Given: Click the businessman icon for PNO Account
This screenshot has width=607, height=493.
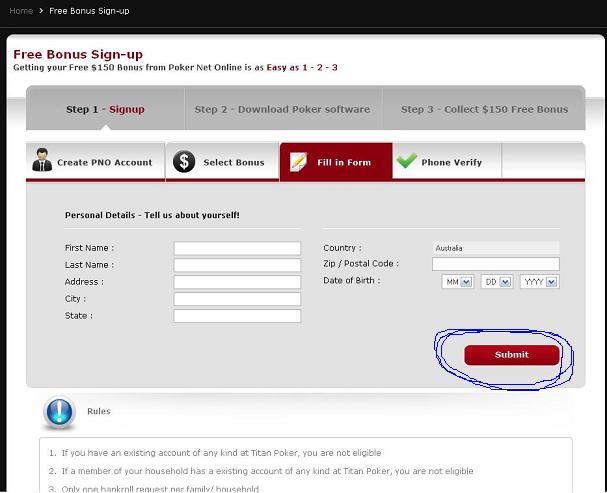Looking at the screenshot, I should pos(42,160).
